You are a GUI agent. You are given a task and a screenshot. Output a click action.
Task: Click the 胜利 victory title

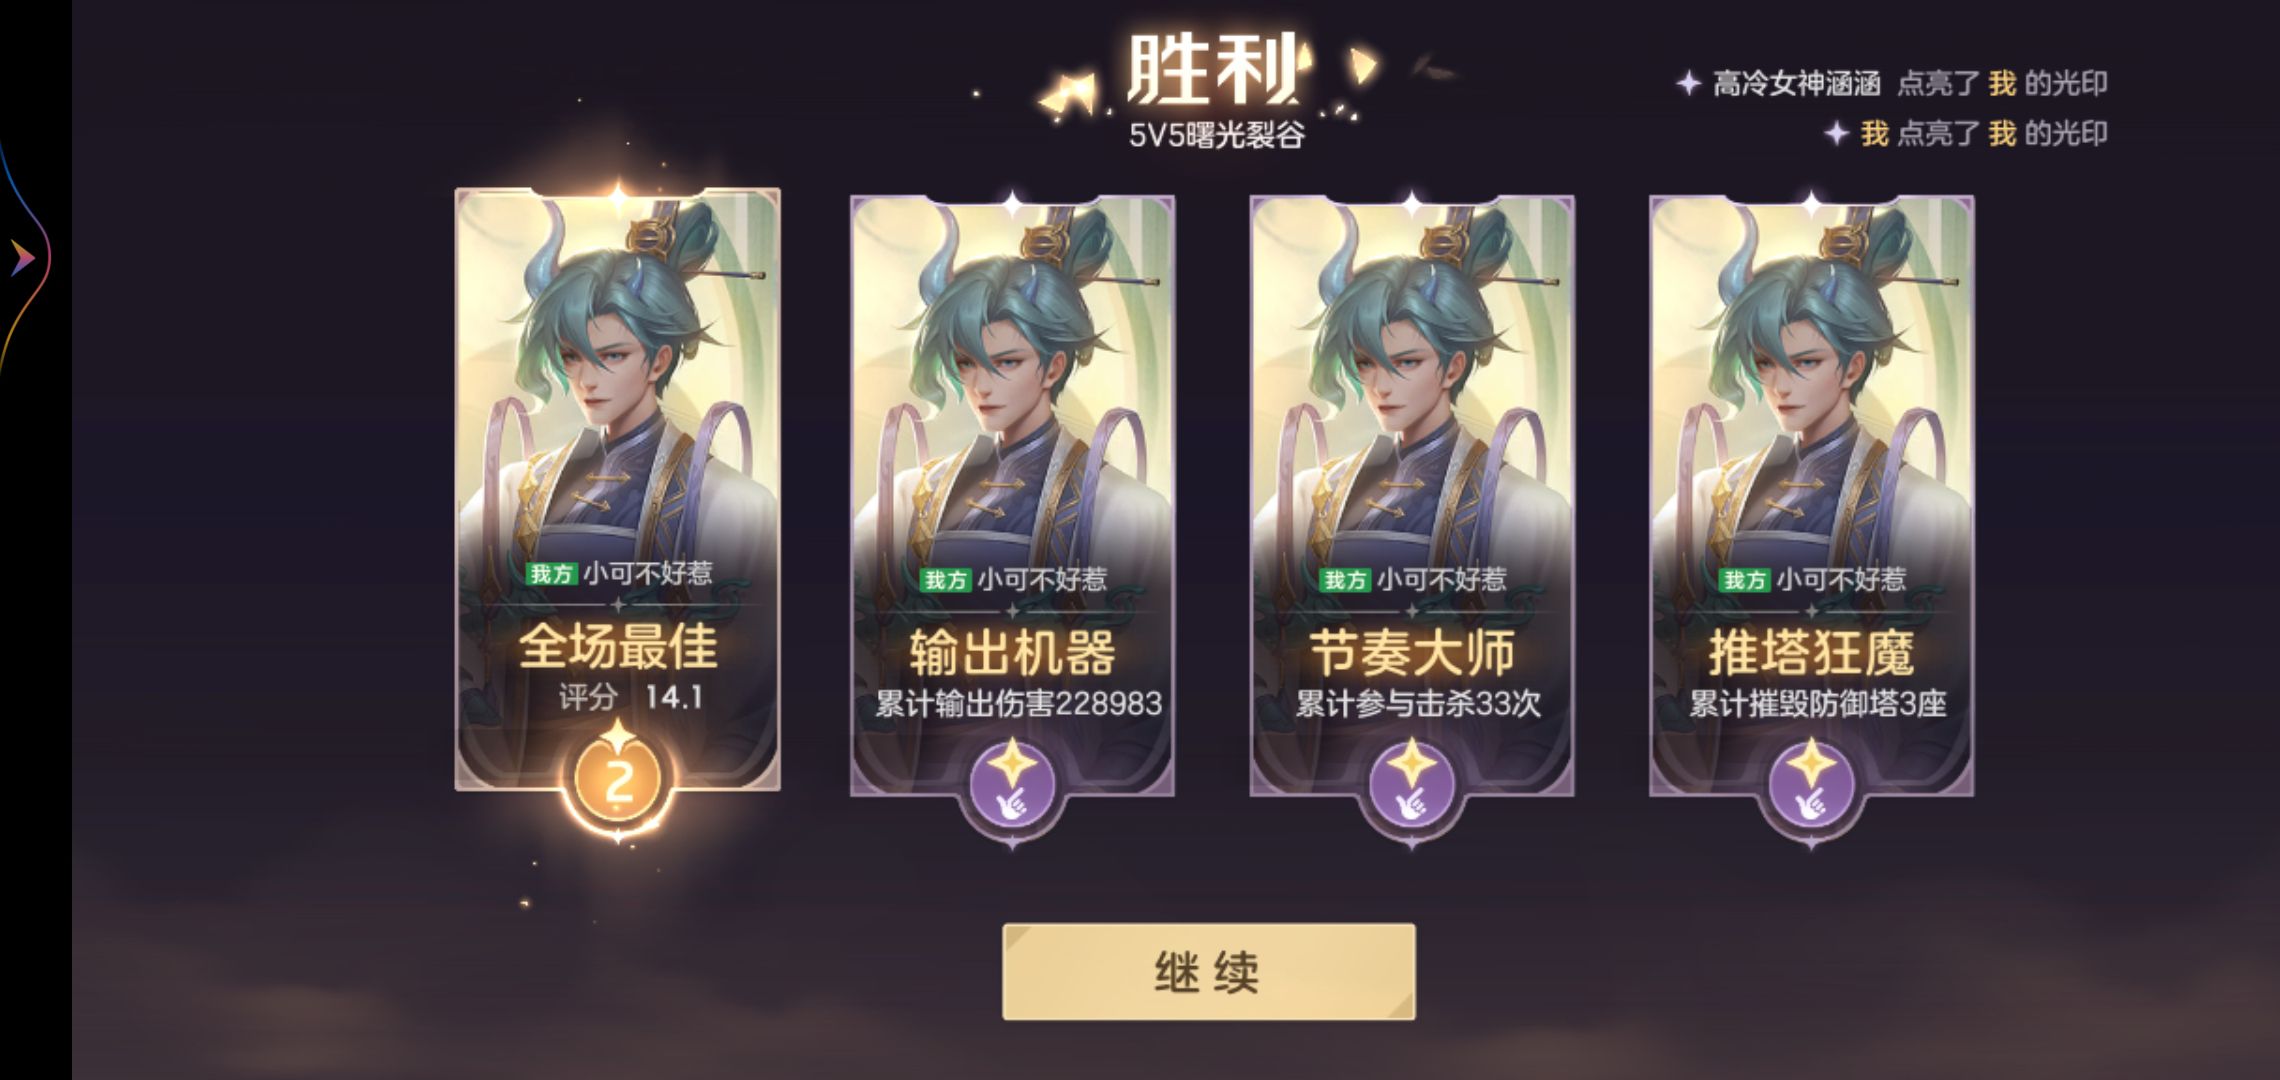(1213, 70)
